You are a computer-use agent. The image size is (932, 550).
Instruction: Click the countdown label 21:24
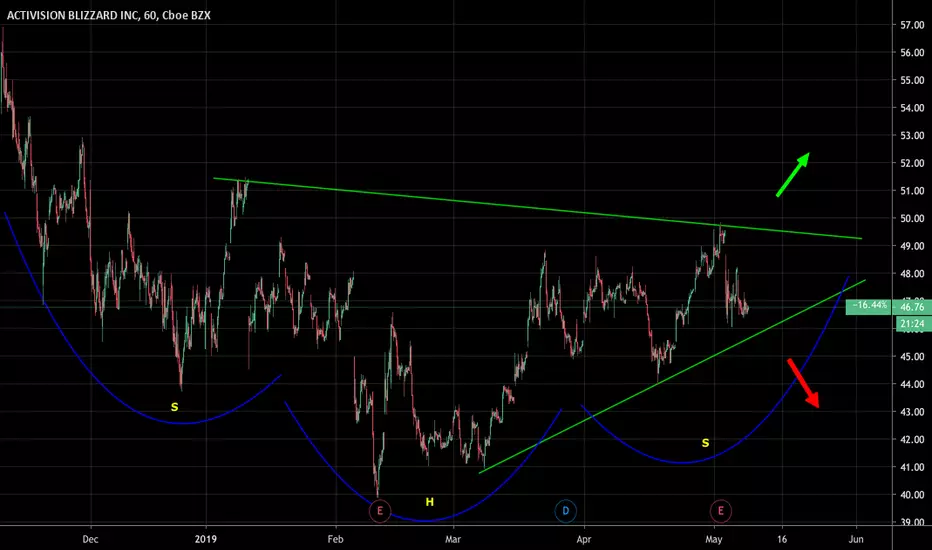pos(912,323)
